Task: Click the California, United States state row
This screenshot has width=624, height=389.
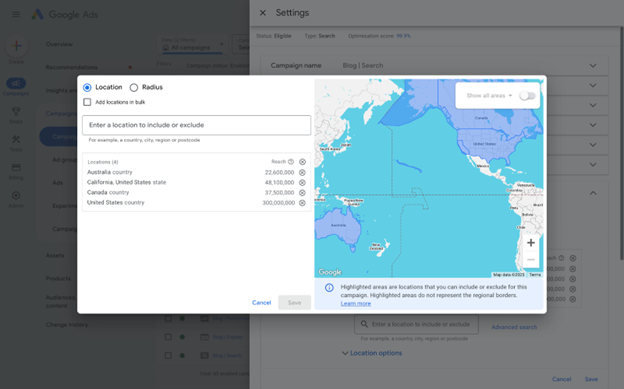Action: tap(196, 182)
